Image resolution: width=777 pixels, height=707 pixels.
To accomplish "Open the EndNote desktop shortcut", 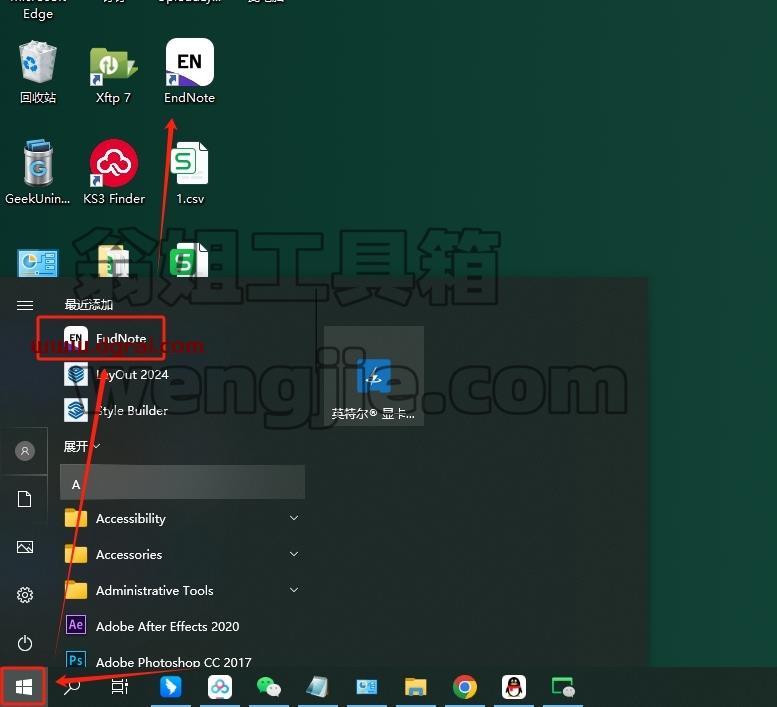I will click(190, 71).
